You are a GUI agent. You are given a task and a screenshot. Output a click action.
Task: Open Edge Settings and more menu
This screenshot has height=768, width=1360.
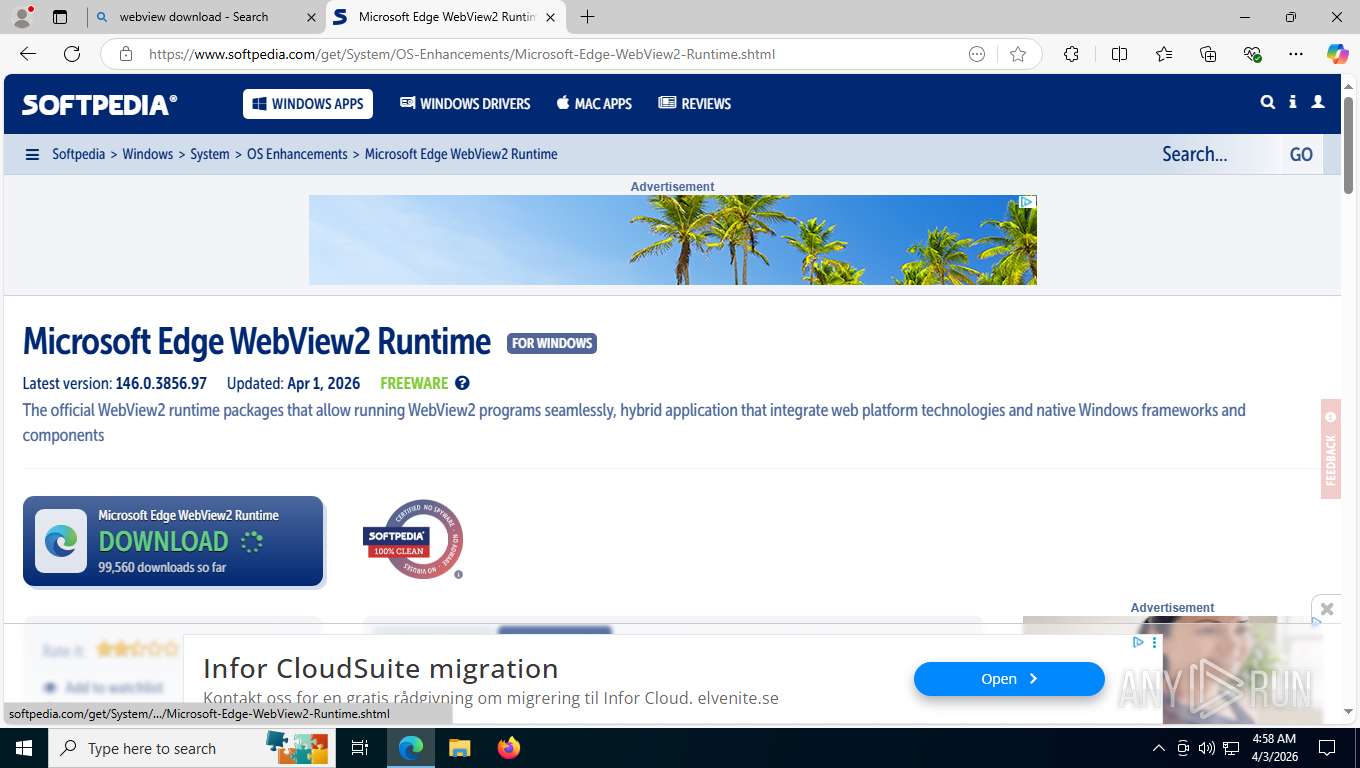[1296, 54]
